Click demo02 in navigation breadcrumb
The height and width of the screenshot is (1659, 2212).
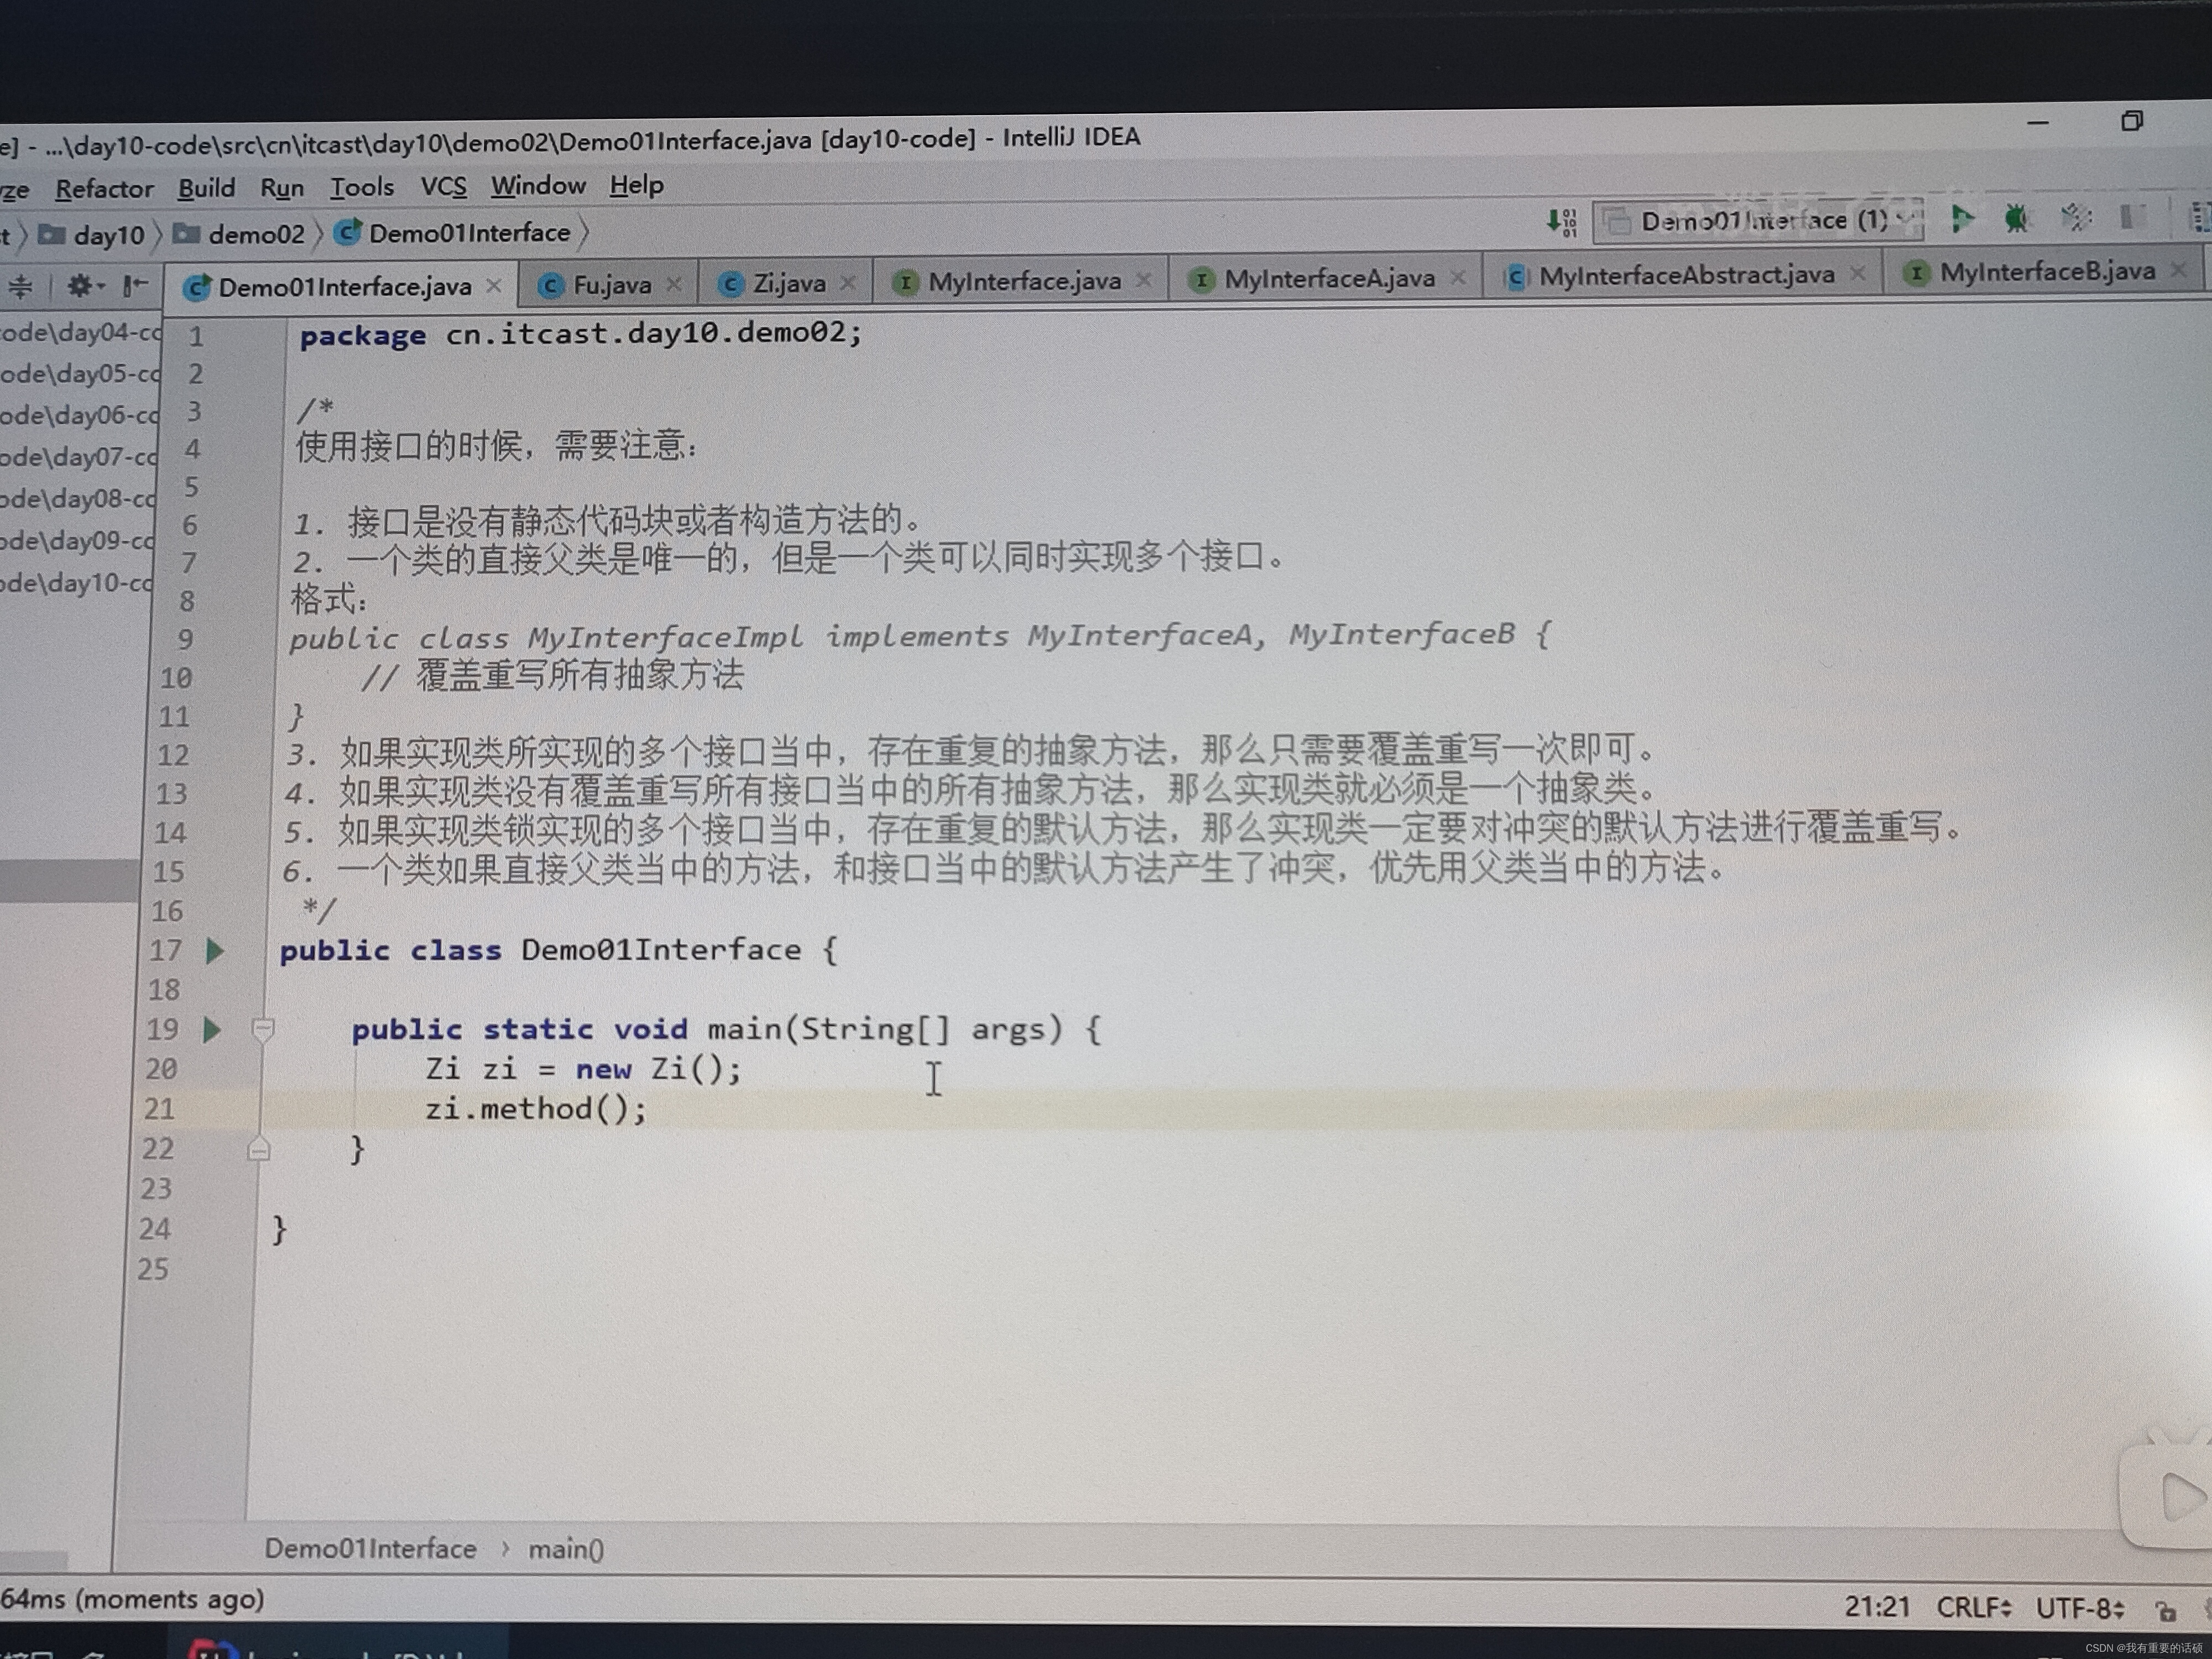[240, 234]
